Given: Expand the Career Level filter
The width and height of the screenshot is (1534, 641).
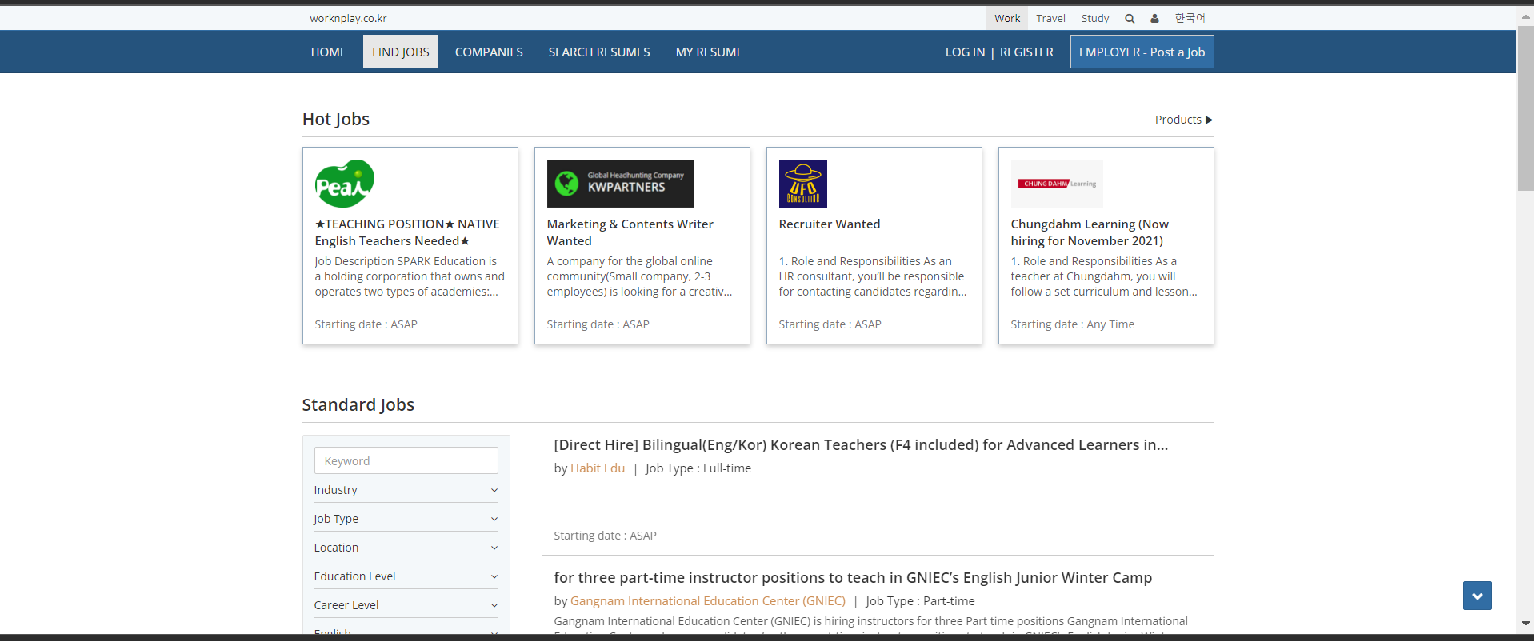Looking at the screenshot, I should coord(406,604).
